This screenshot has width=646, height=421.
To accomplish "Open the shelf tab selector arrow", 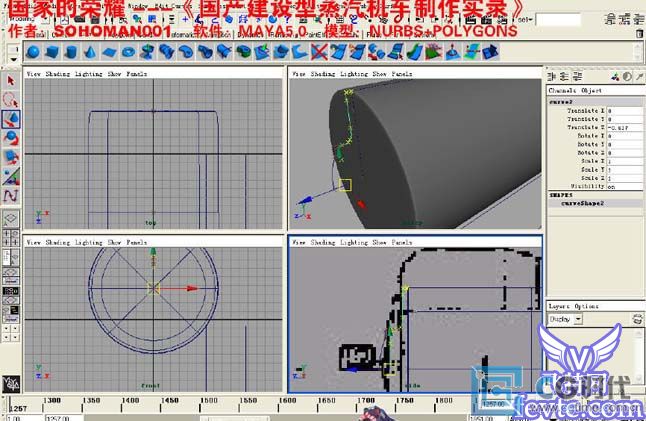I will coord(14,59).
